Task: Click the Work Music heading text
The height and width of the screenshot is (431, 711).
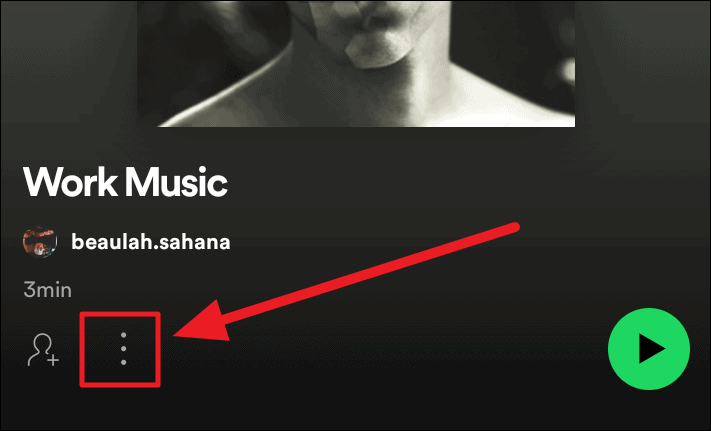Action: 125,182
